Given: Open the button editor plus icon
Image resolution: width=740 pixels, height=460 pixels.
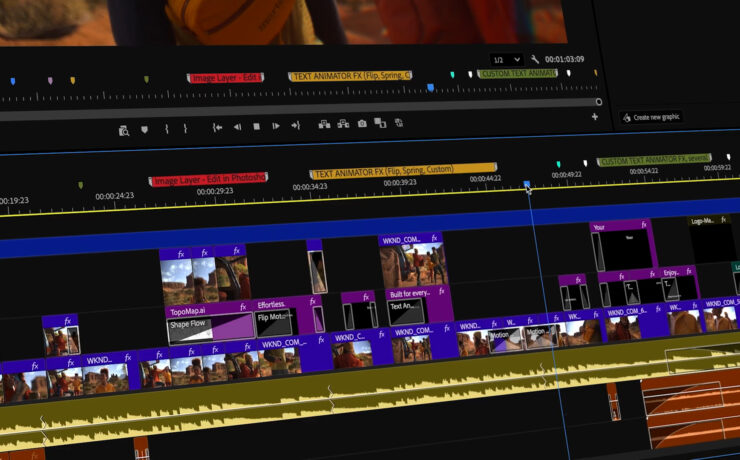Looking at the screenshot, I should (x=595, y=117).
